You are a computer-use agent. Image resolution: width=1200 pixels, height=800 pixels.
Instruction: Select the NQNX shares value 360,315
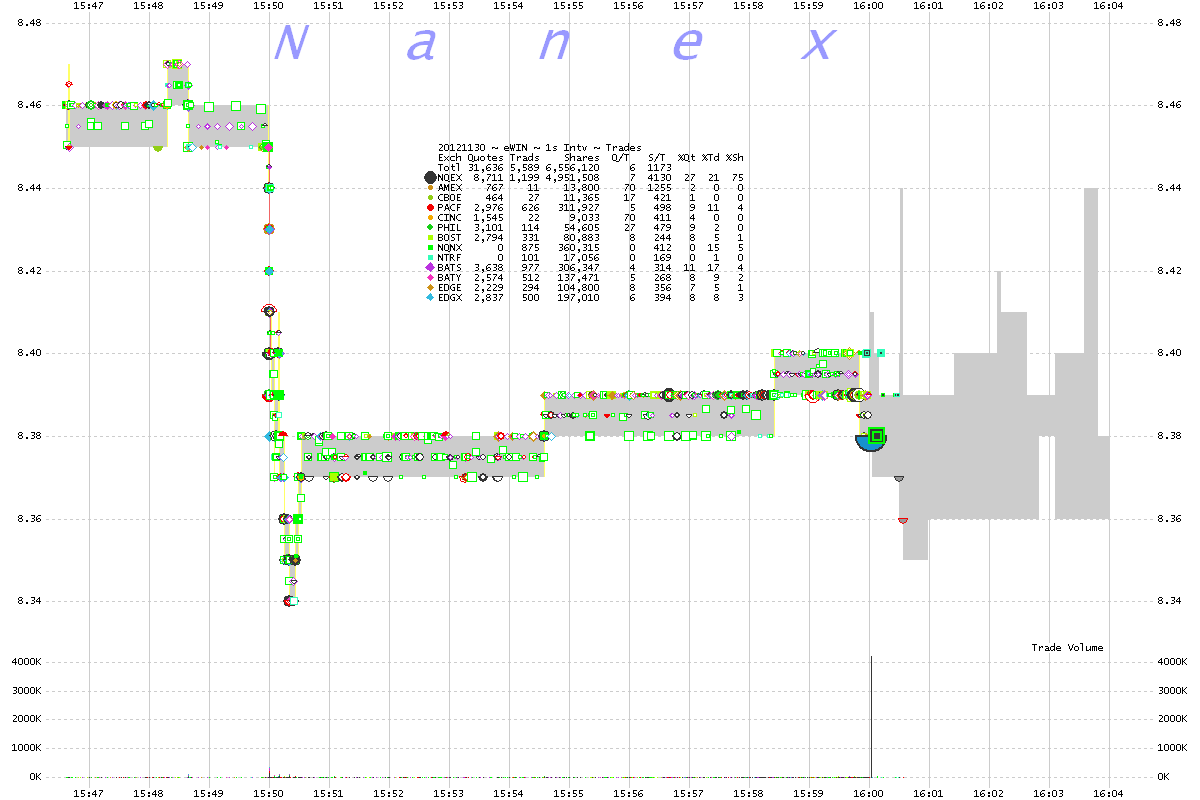tap(579, 248)
